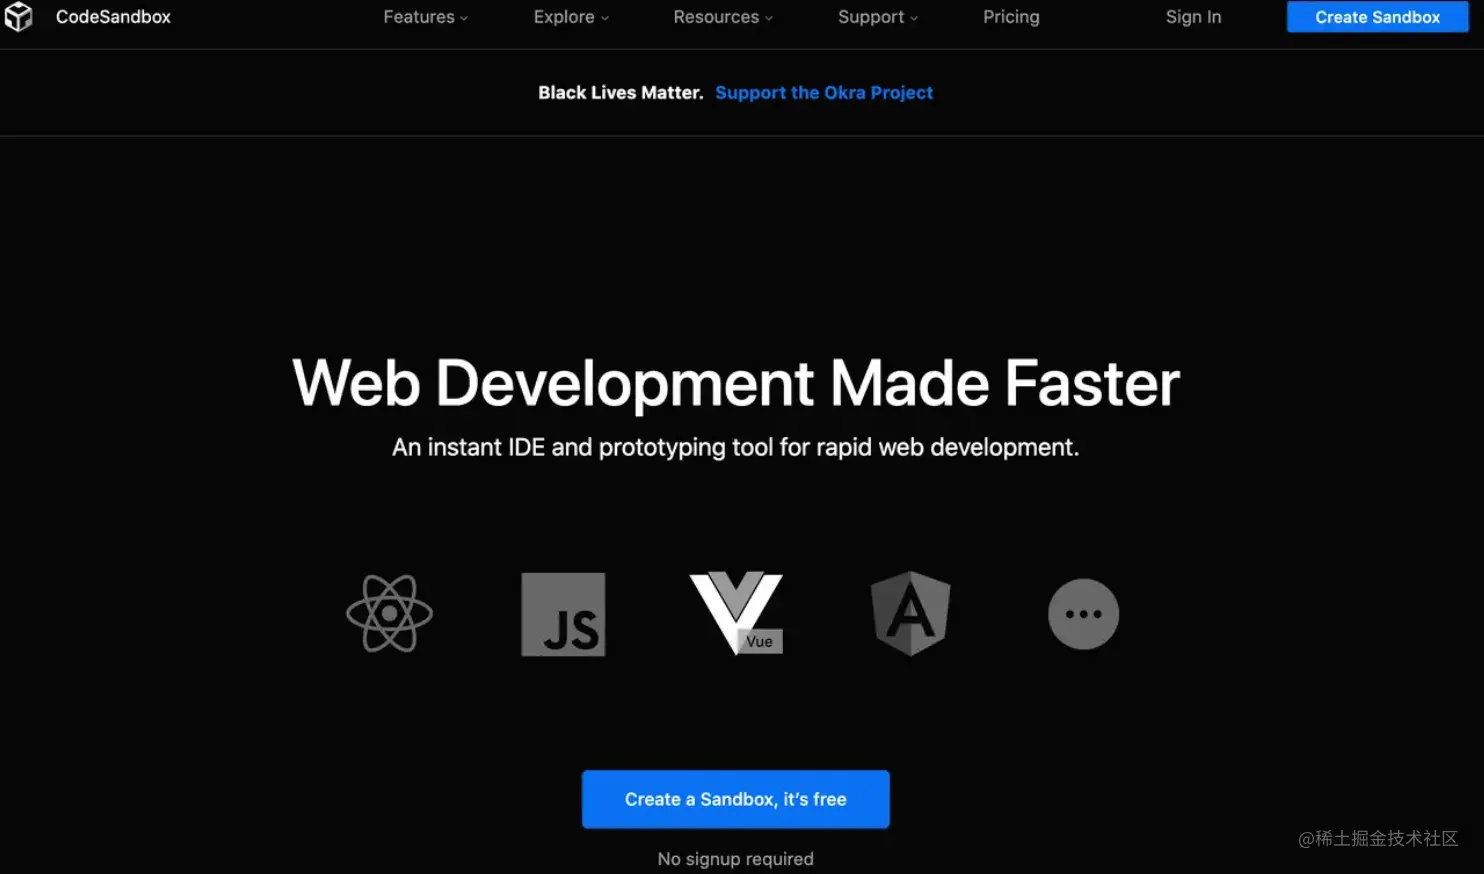Click the Black Lives Matter. text
The height and width of the screenshot is (874, 1484).
click(621, 92)
